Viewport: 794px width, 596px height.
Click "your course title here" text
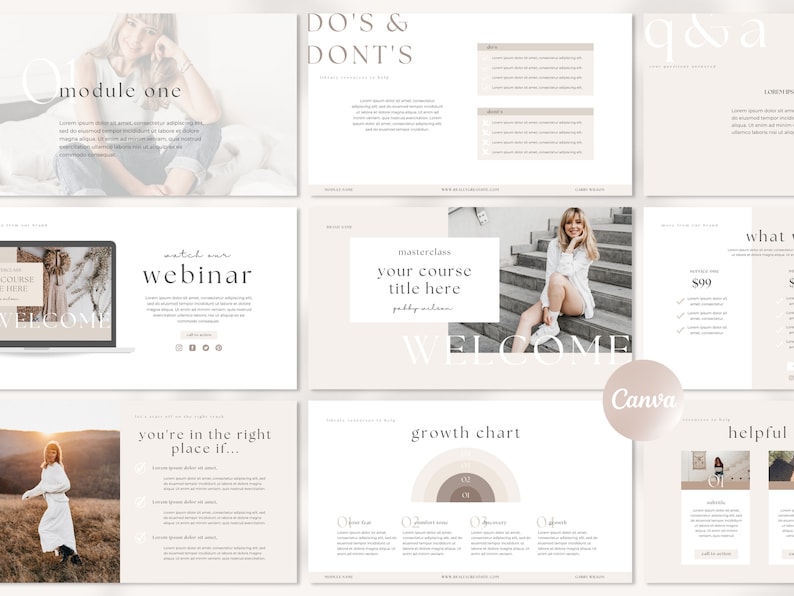424,280
